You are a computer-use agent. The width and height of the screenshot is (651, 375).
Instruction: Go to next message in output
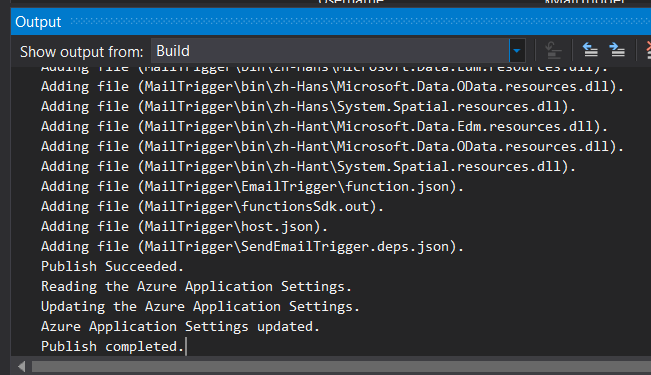pyautogui.click(x=617, y=51)
